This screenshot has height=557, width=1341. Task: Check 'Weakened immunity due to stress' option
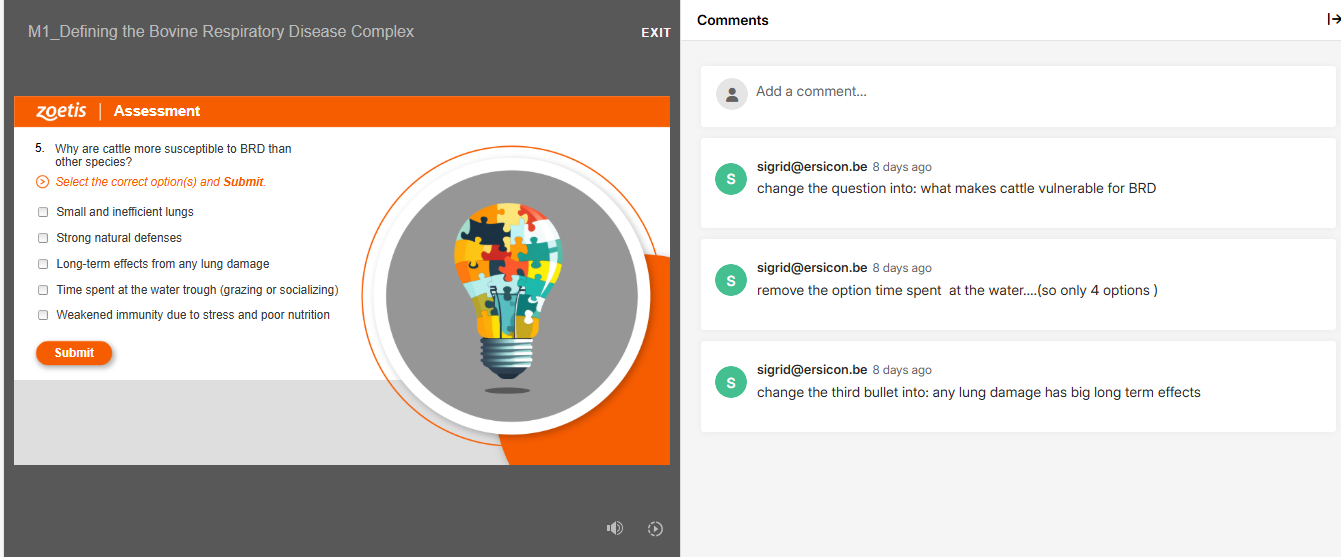coord(43,315)
